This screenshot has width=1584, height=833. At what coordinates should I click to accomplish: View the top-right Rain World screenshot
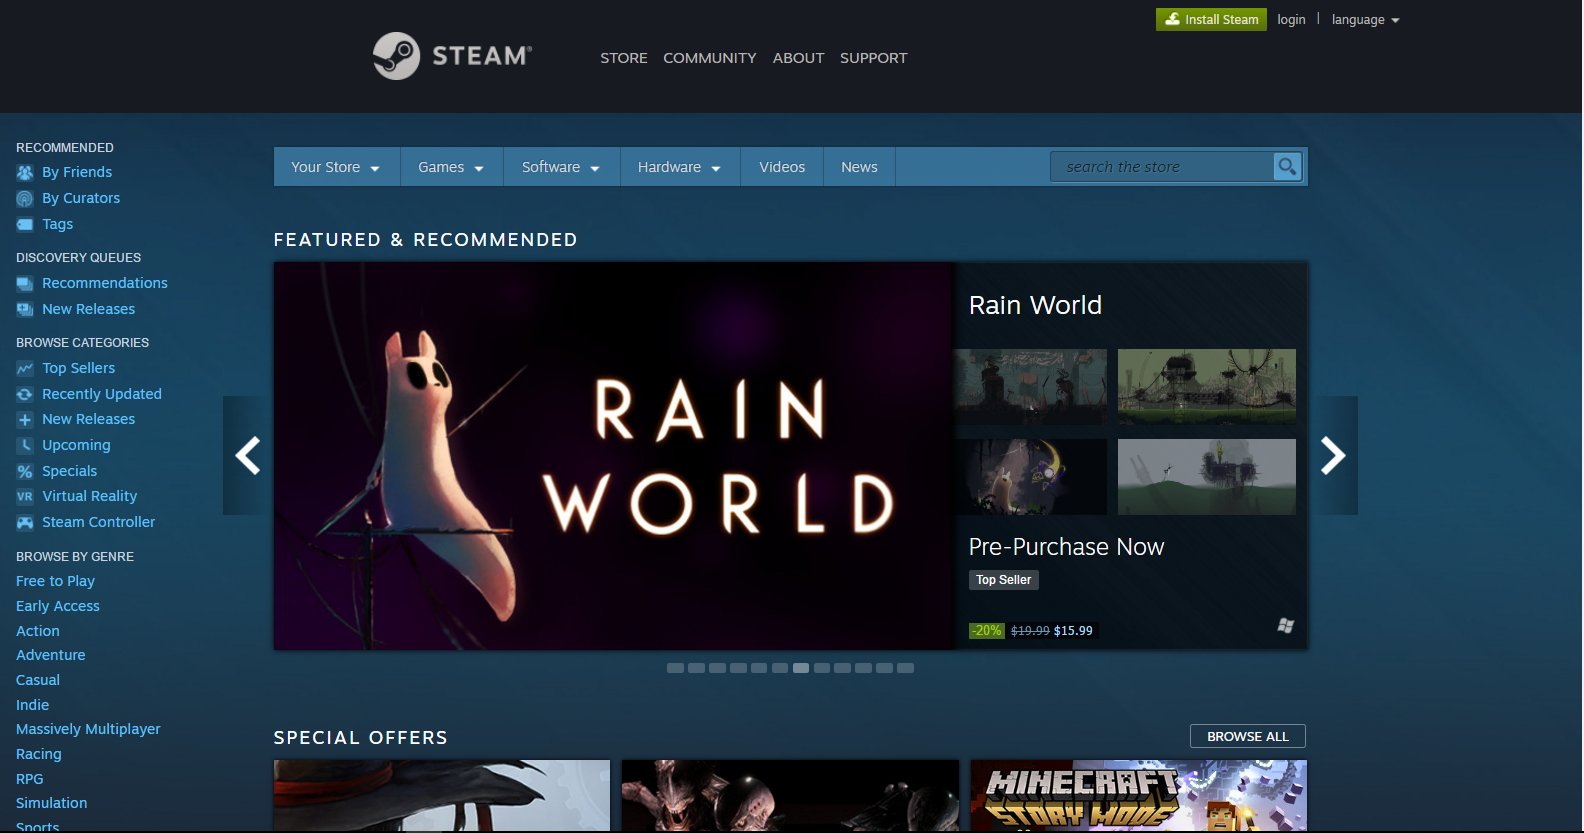1207,387
